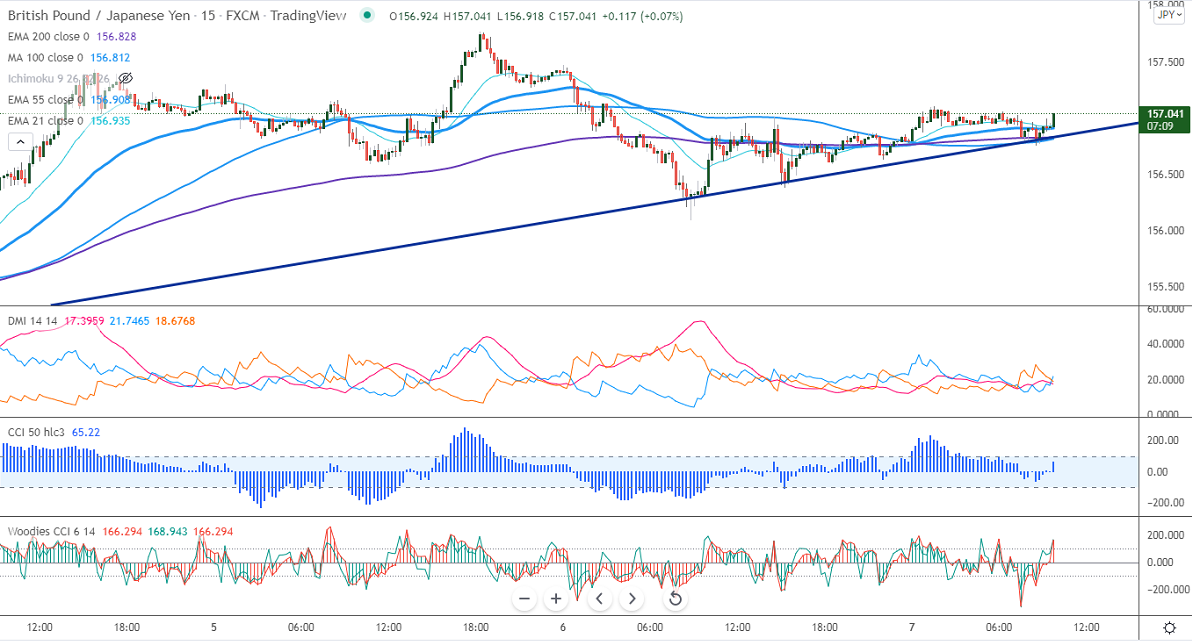The image size is (1192, 643).
Task: Zoom out with the minus button
Action: pos(525,599)
